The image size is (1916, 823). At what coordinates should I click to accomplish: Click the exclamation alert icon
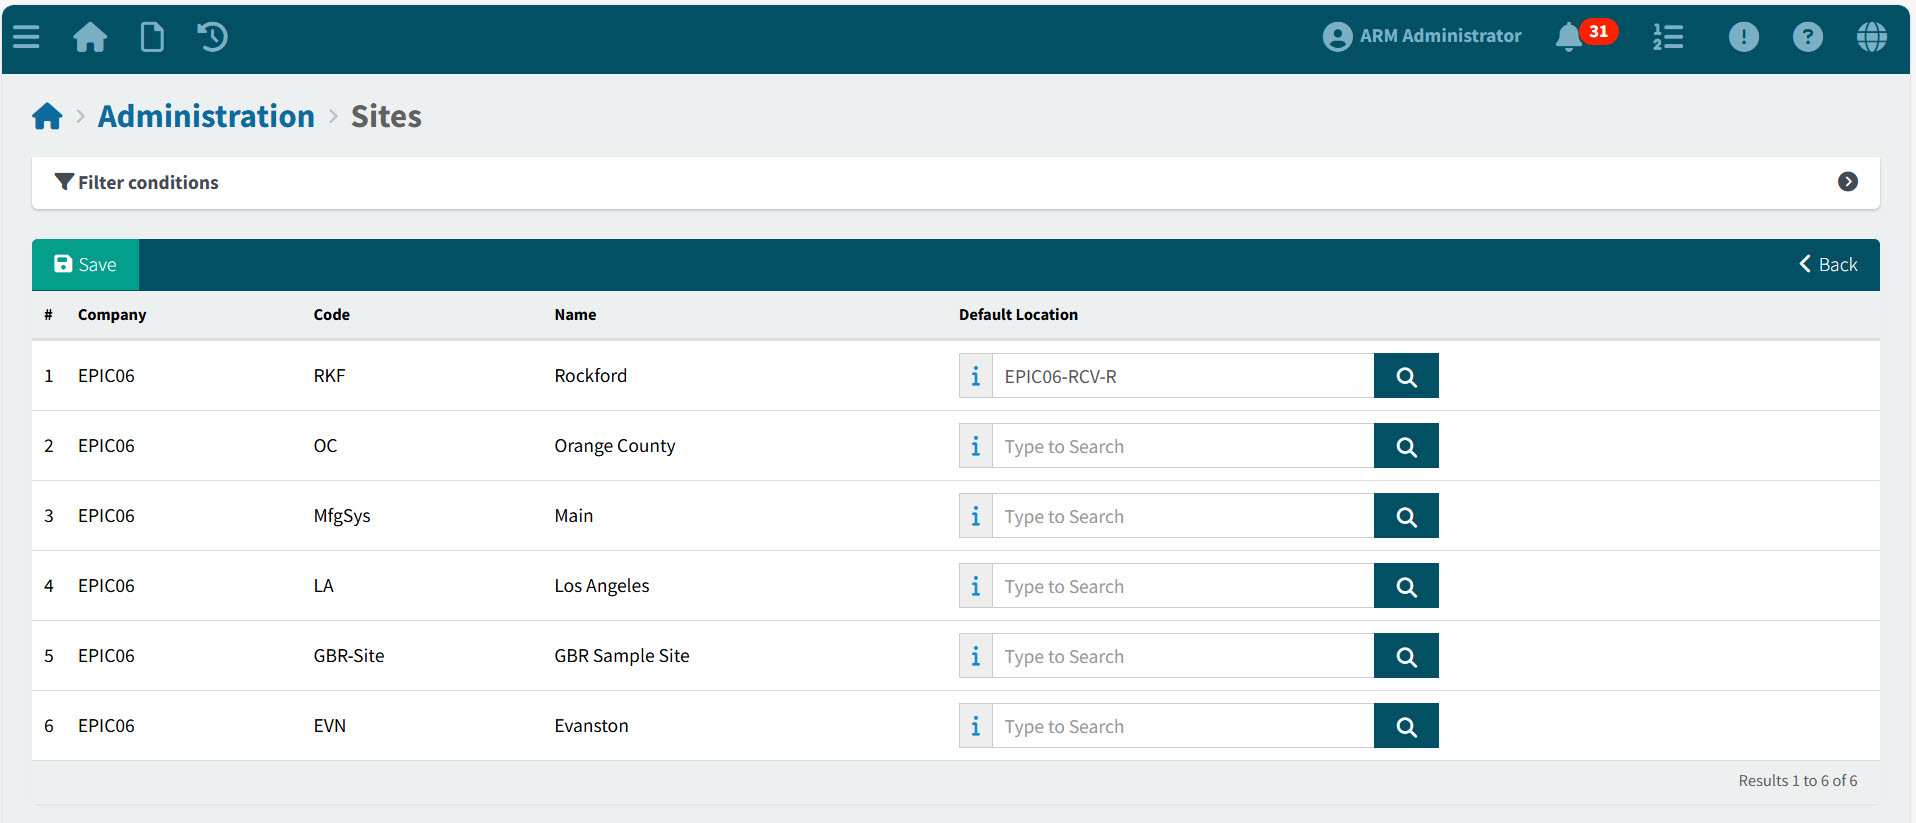1743,37
